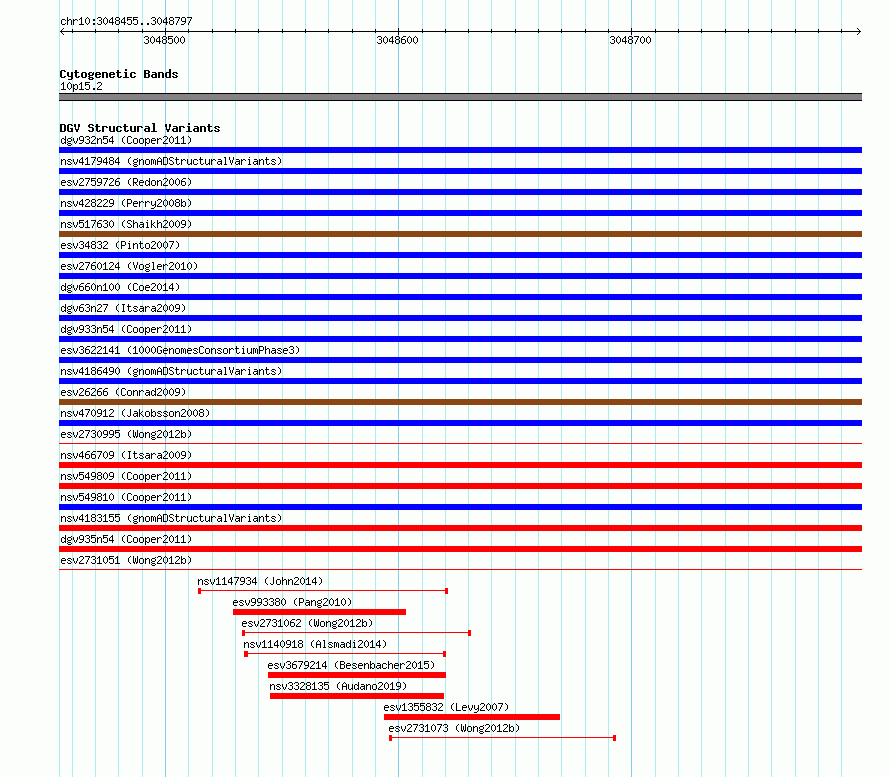Open variant dgv932n54 (Cooper2011)
Screen dimensions: 890x777
[x=126, y=140]
